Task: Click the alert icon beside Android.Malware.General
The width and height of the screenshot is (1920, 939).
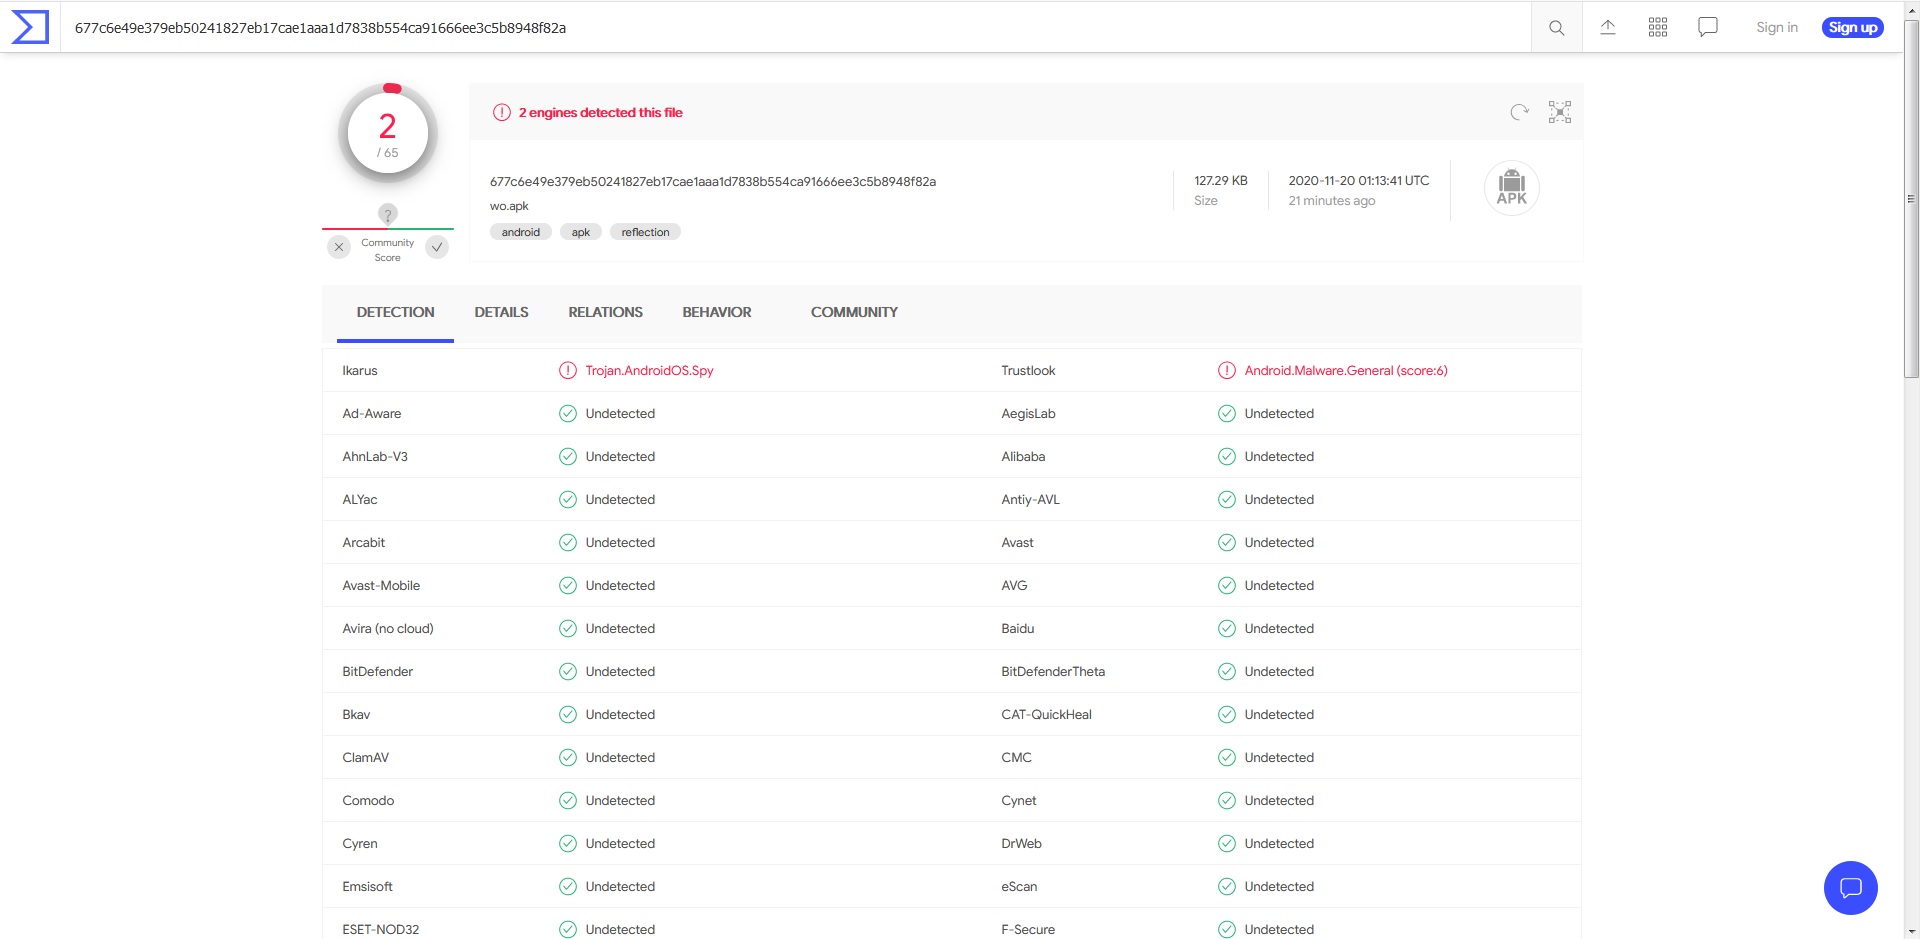Action: pyautogui.click(x=1227, y=371)
